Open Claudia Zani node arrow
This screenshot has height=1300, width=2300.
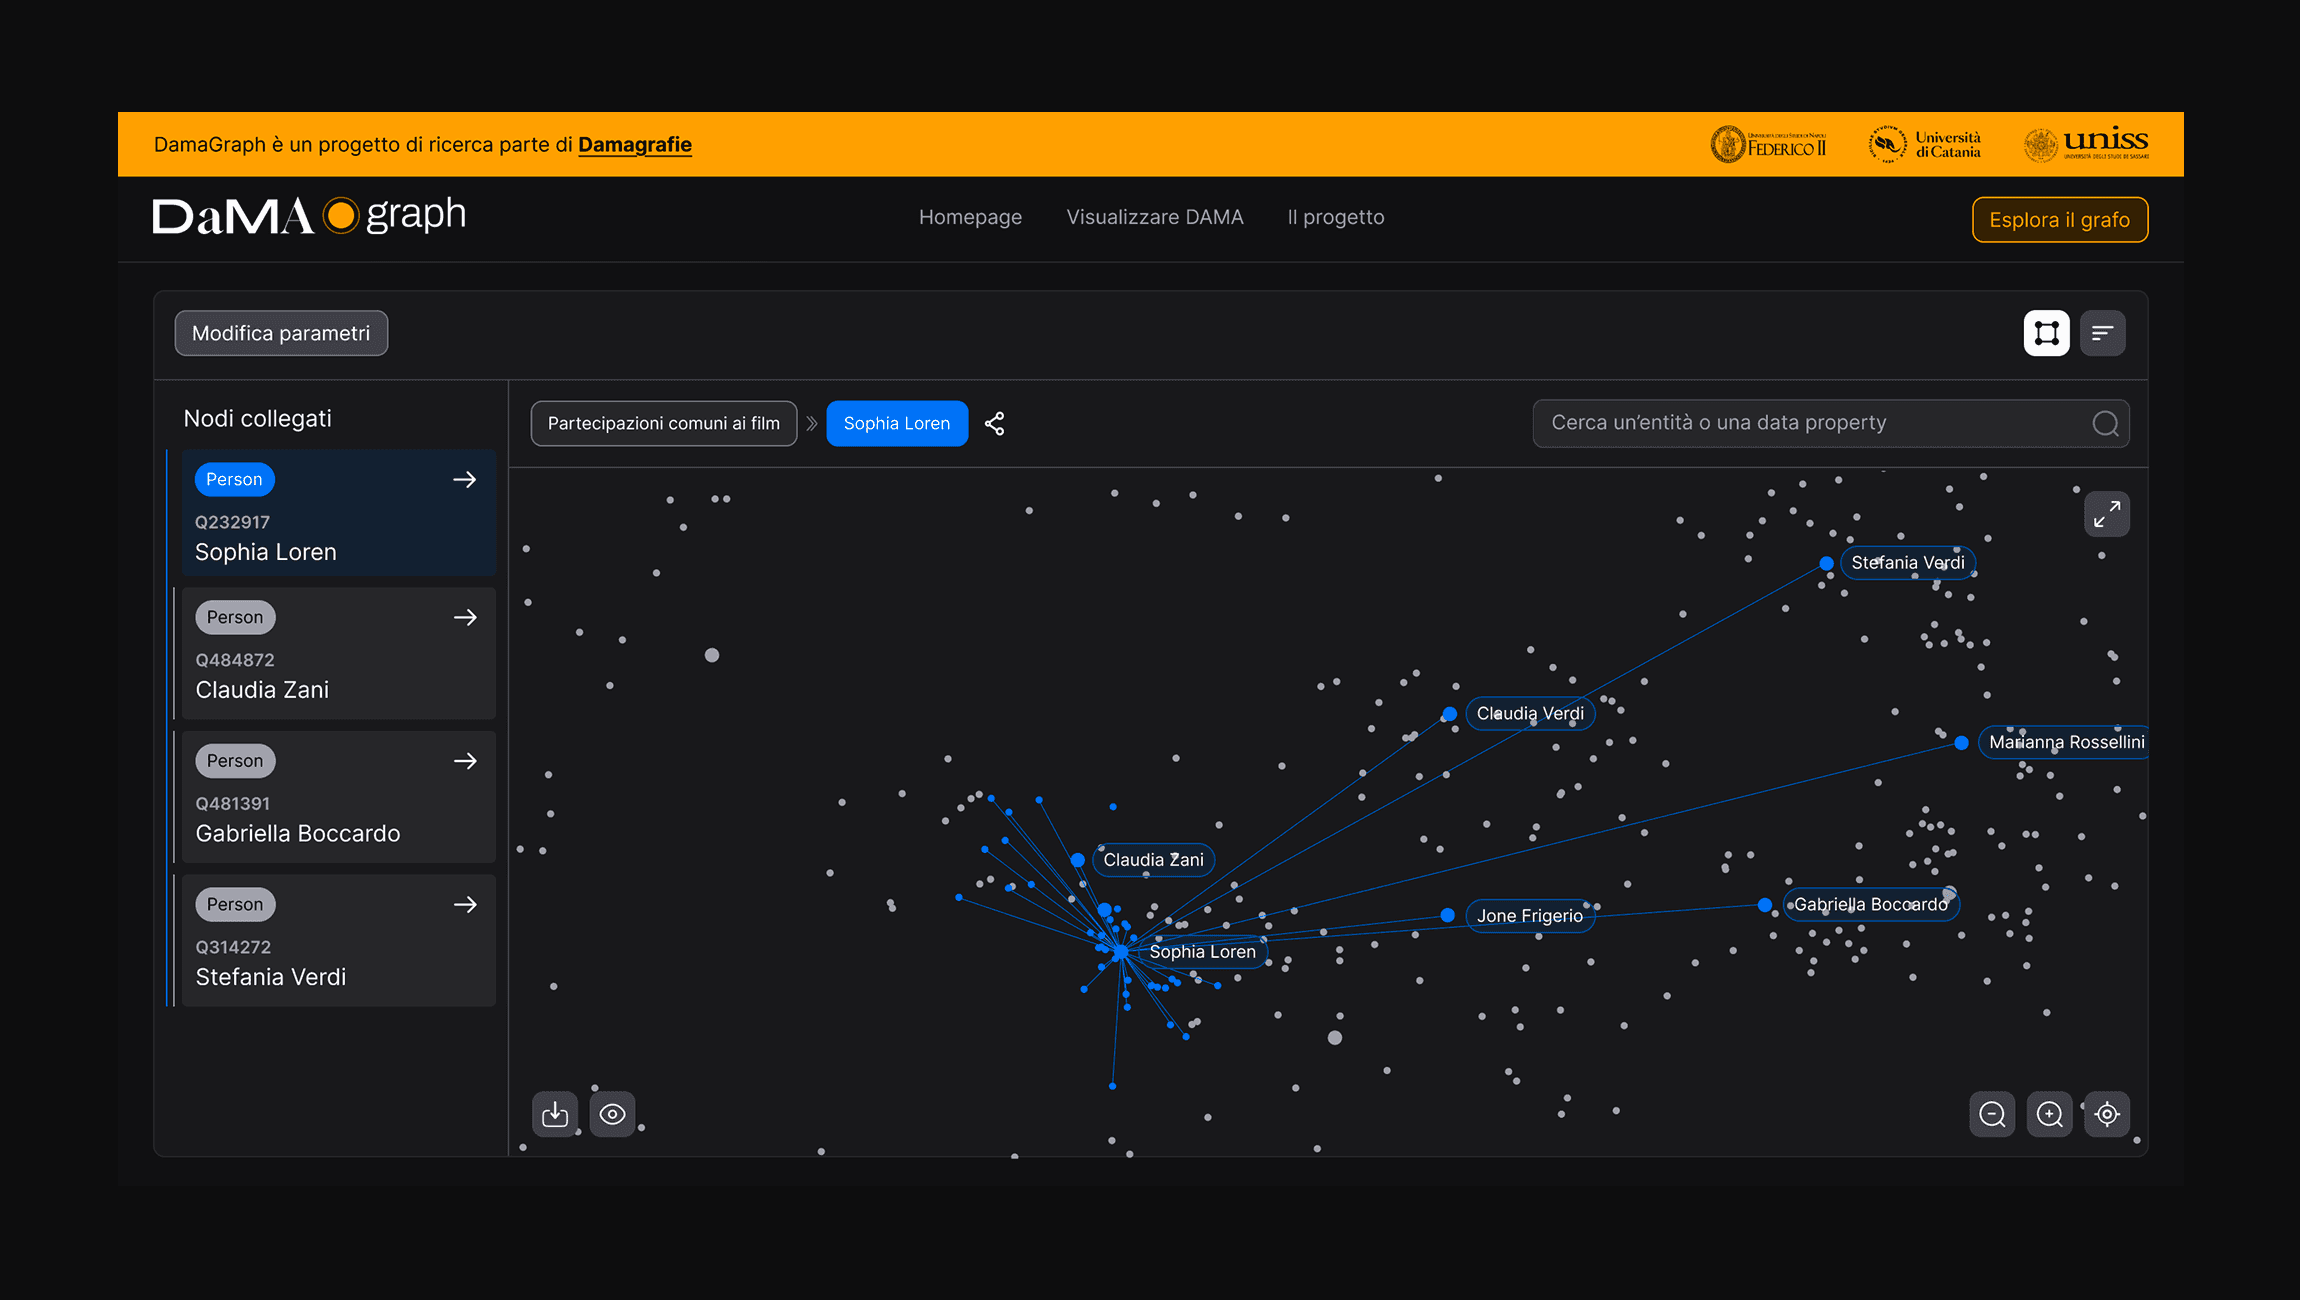465,618
